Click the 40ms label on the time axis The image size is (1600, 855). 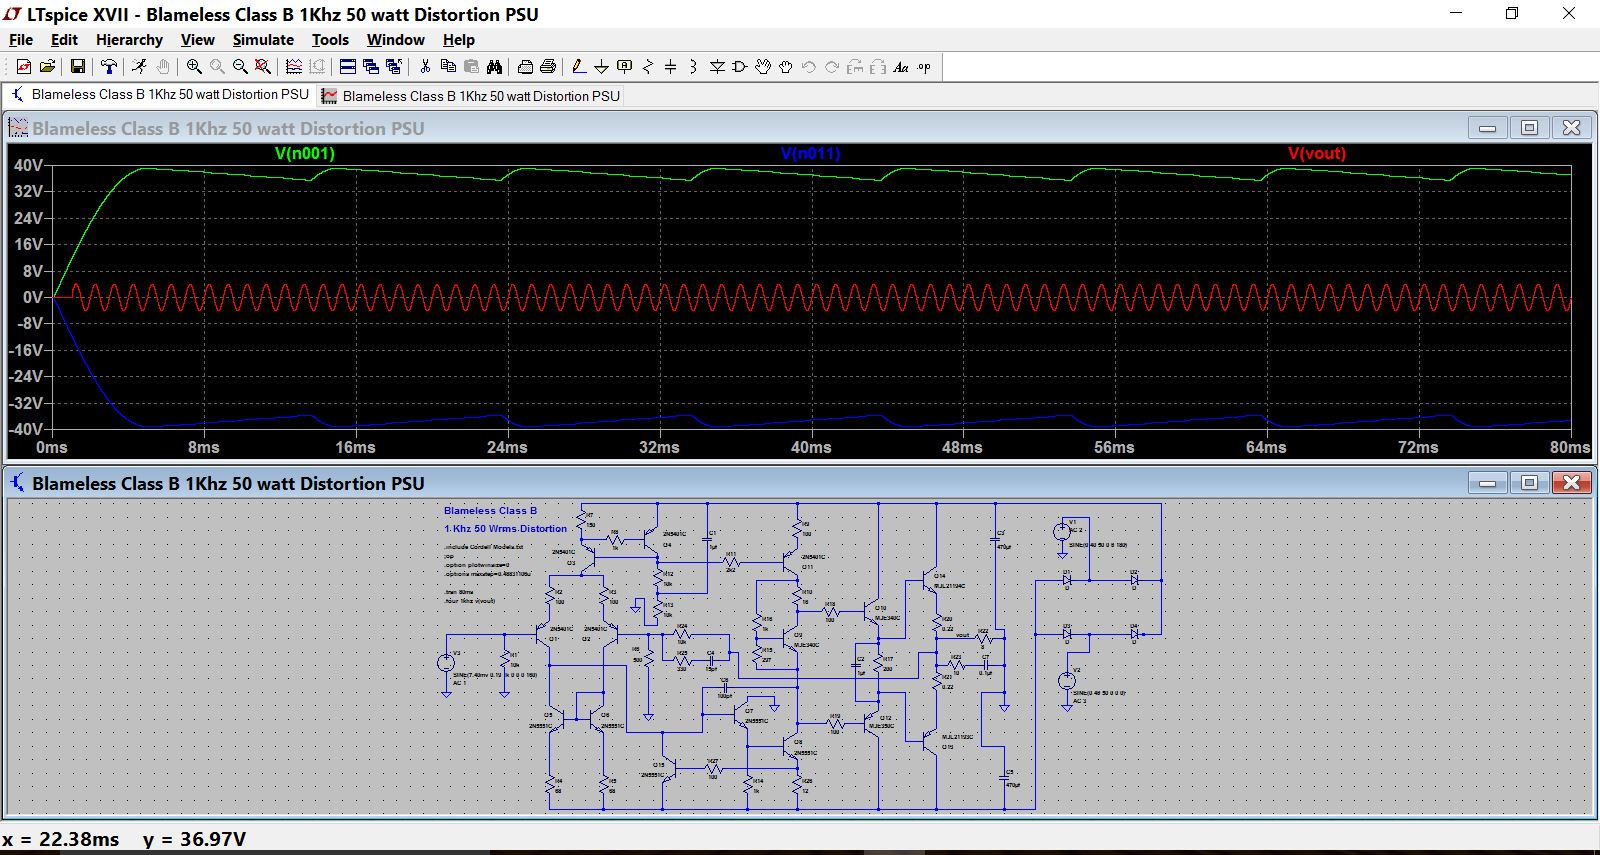811,447
